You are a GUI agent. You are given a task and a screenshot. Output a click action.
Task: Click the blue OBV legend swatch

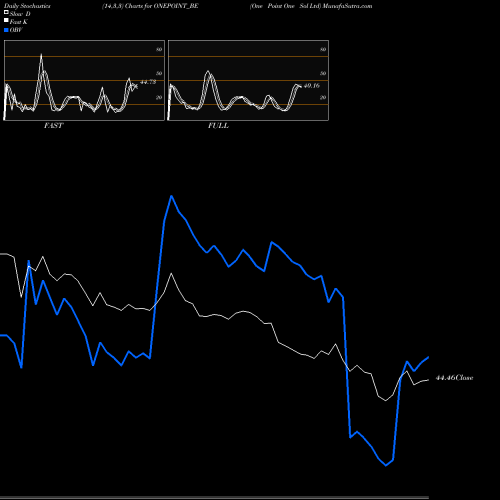[6, 30]
